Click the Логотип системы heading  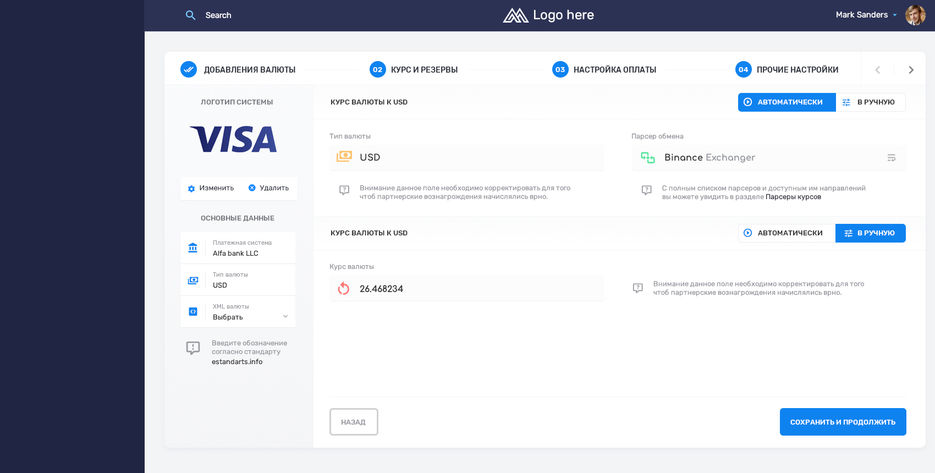[x=237, y=102]
